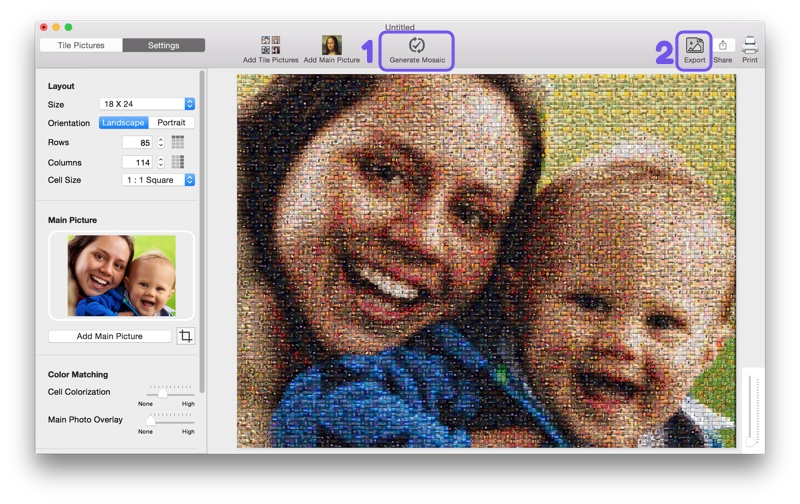The height and width of the screenshot is (504, 800).
Task: Click the Add Main Picture button in sidebar
Action: (110, 336)
